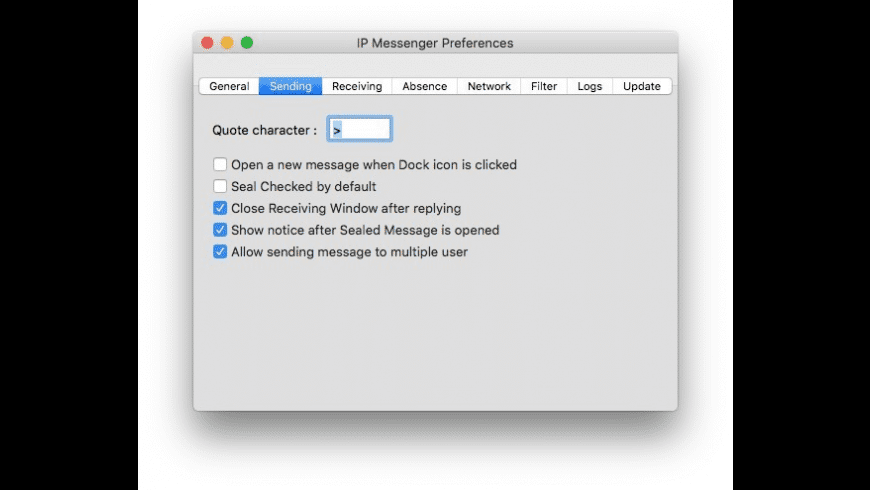Open the Network preferences tab
This screenshot has width=870, height=490.
489,86
